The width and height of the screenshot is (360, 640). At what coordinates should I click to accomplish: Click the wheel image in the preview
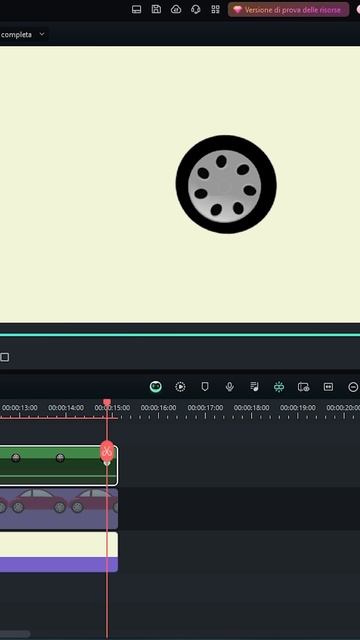[226, 184]
